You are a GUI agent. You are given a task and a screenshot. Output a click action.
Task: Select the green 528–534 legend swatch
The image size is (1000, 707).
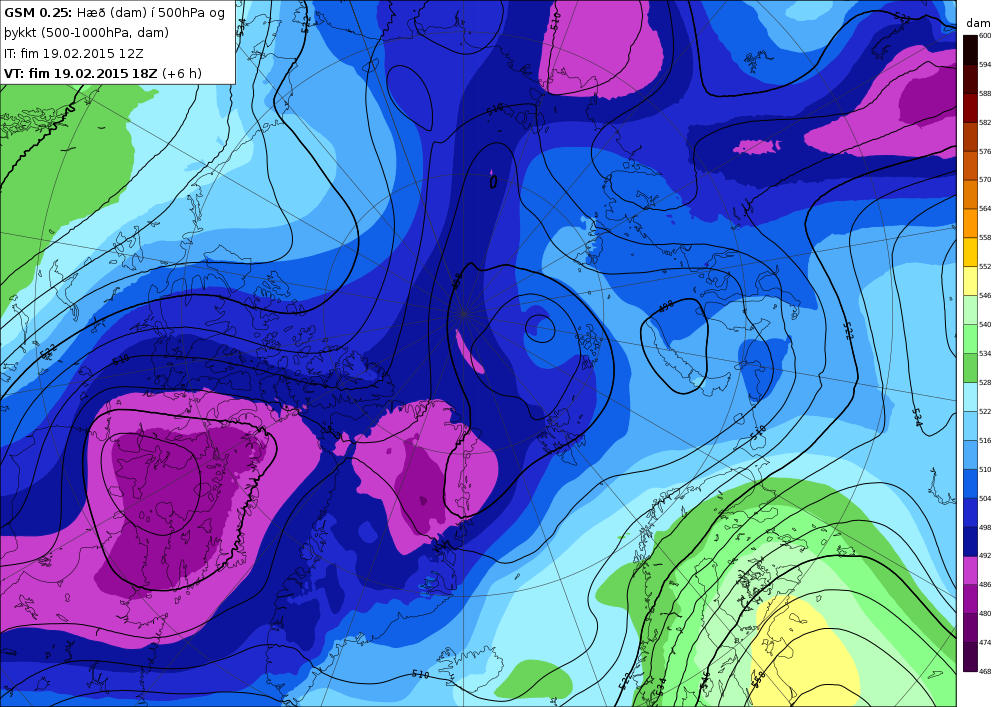[x=969, y=368]
